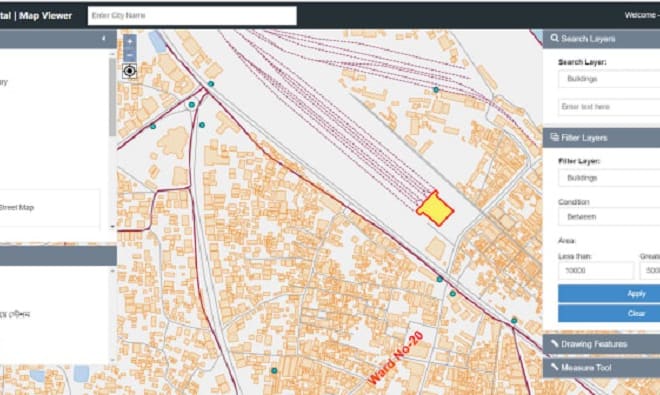Collapse the Filter Layers panel header
Viewport: 660px width, 395px height.
[601, 138]
